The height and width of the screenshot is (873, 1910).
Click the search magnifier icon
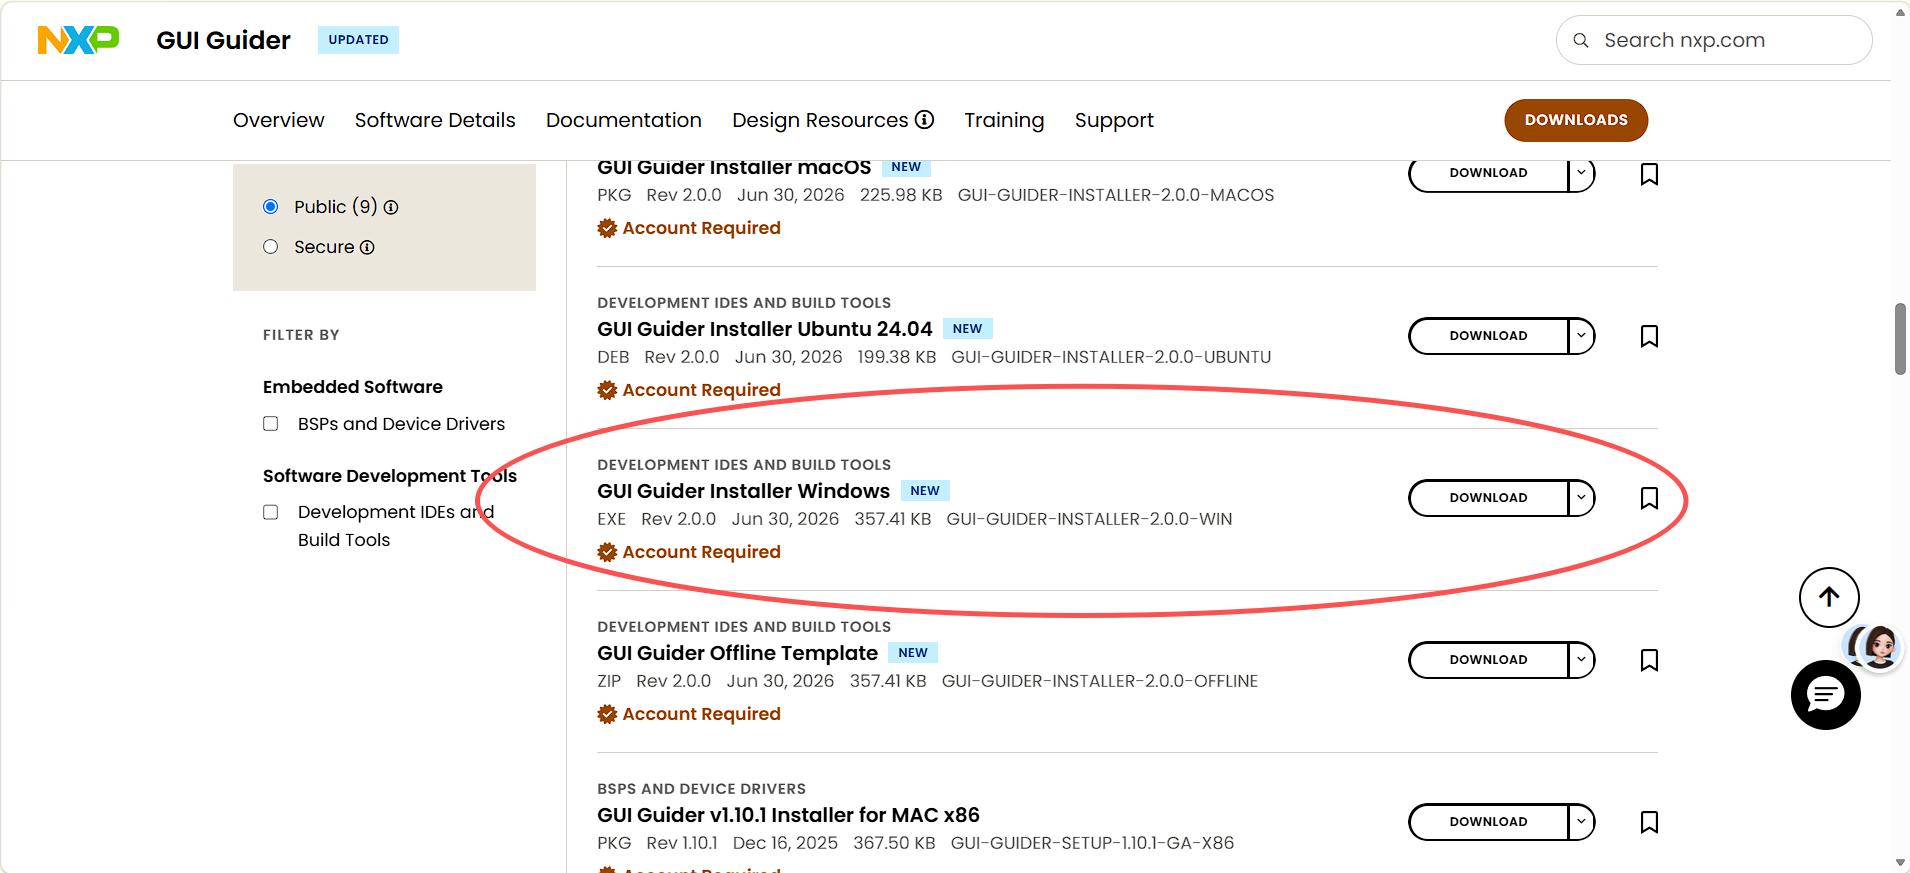pyautogui.click(x=1581, y=40)
